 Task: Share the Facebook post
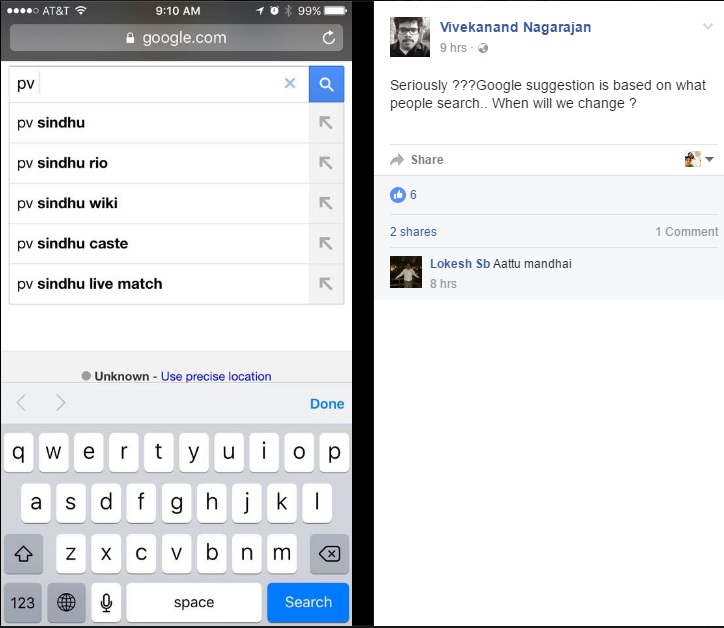[x=417, y=160]
